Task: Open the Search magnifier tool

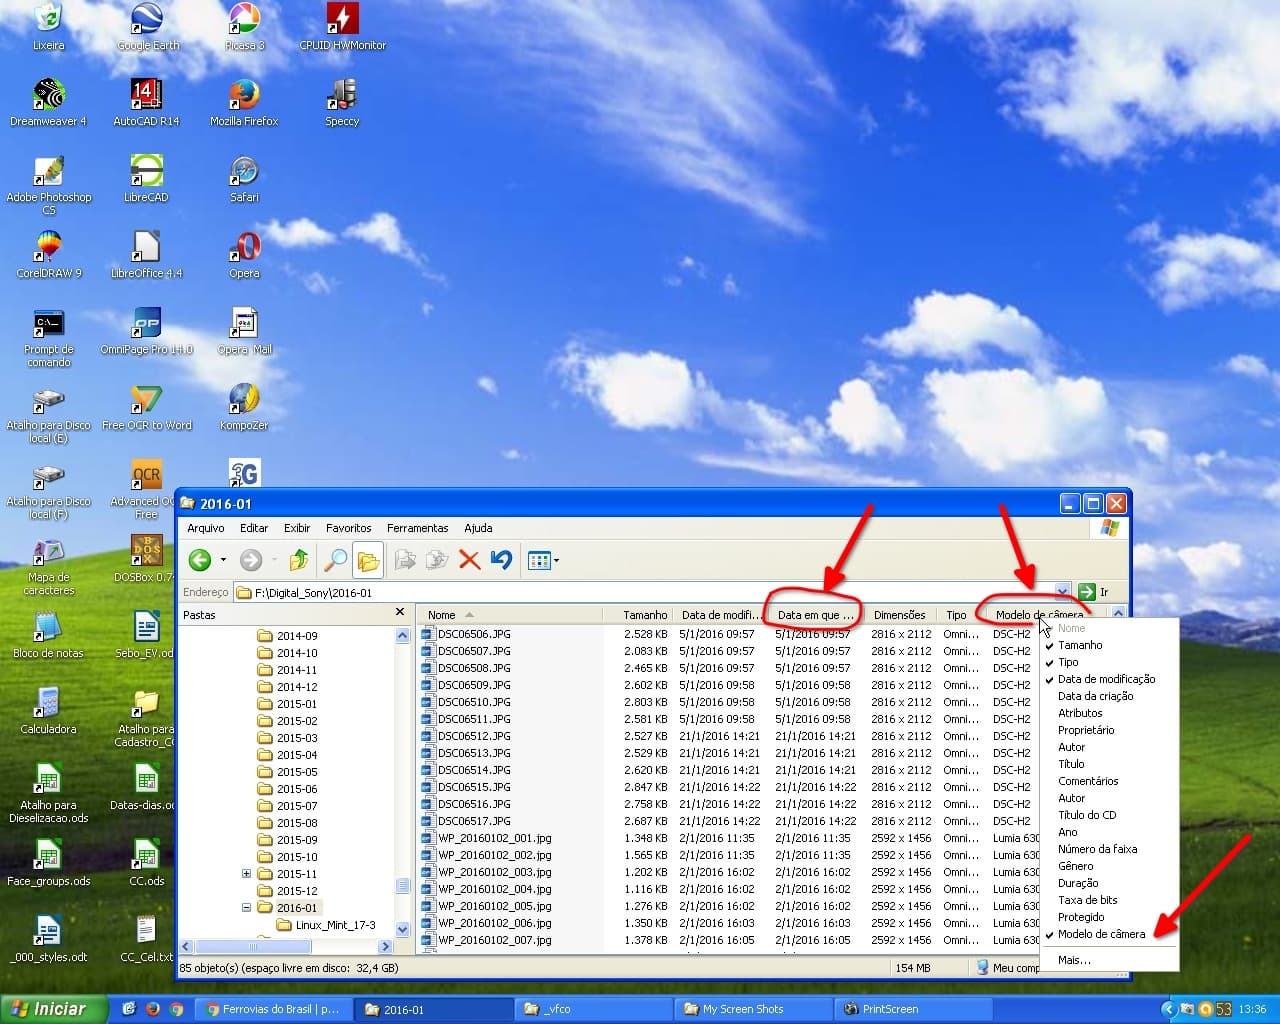Action: click(335, 560)
